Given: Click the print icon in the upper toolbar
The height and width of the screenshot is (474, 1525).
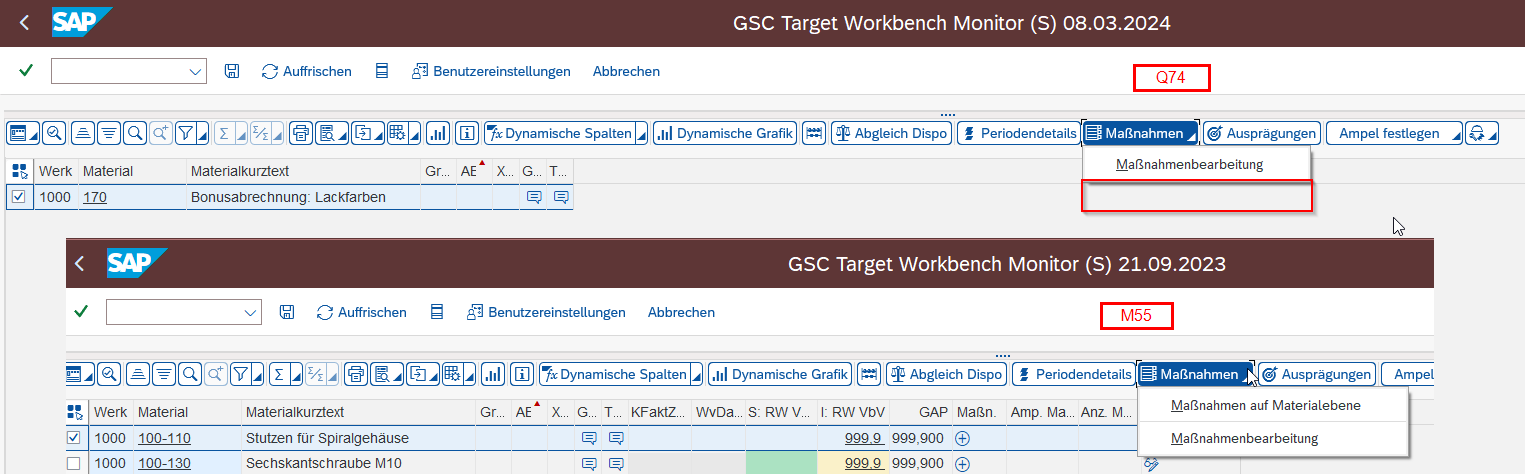Looking at the screenshot, I should 300,133.
